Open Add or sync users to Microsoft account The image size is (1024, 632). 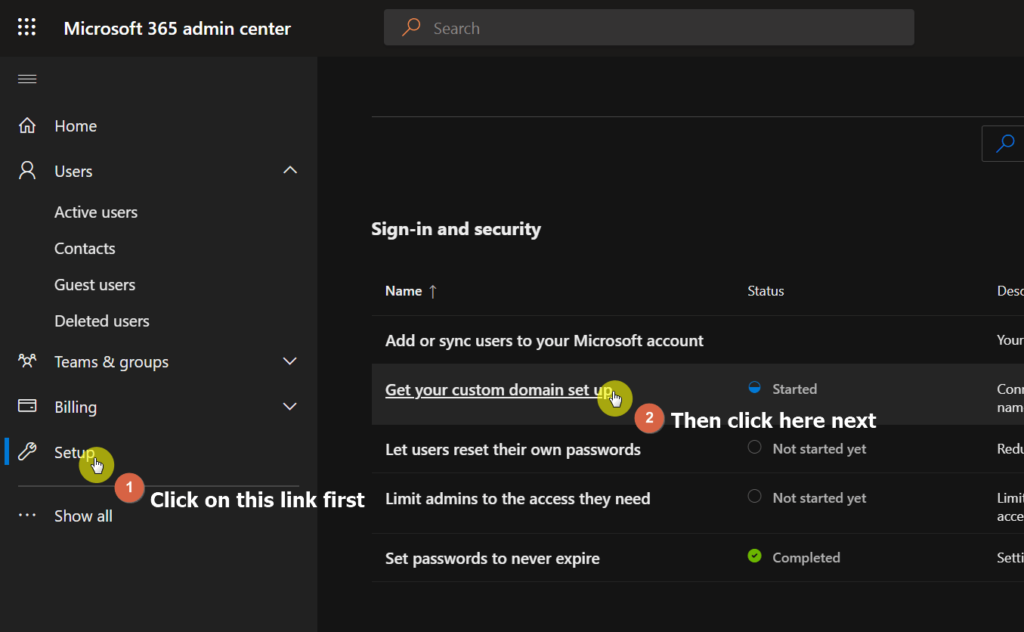[x=544, y=340]
